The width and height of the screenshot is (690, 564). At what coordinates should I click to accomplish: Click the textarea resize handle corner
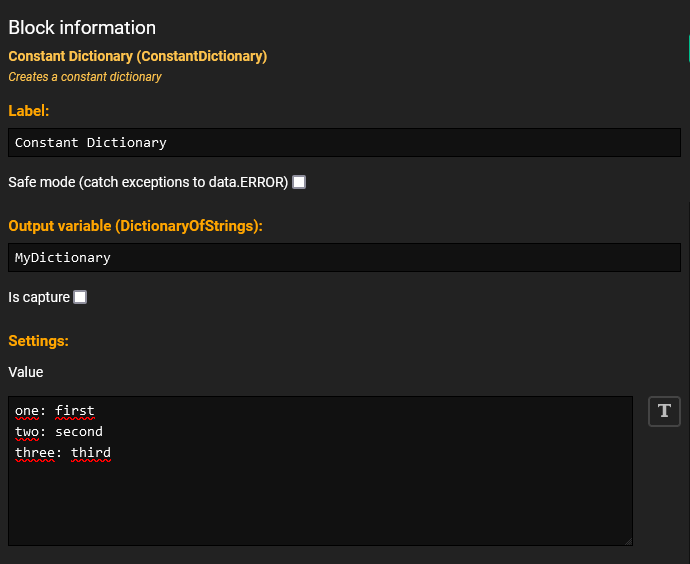pyautogui.click(x=628, y=542)
